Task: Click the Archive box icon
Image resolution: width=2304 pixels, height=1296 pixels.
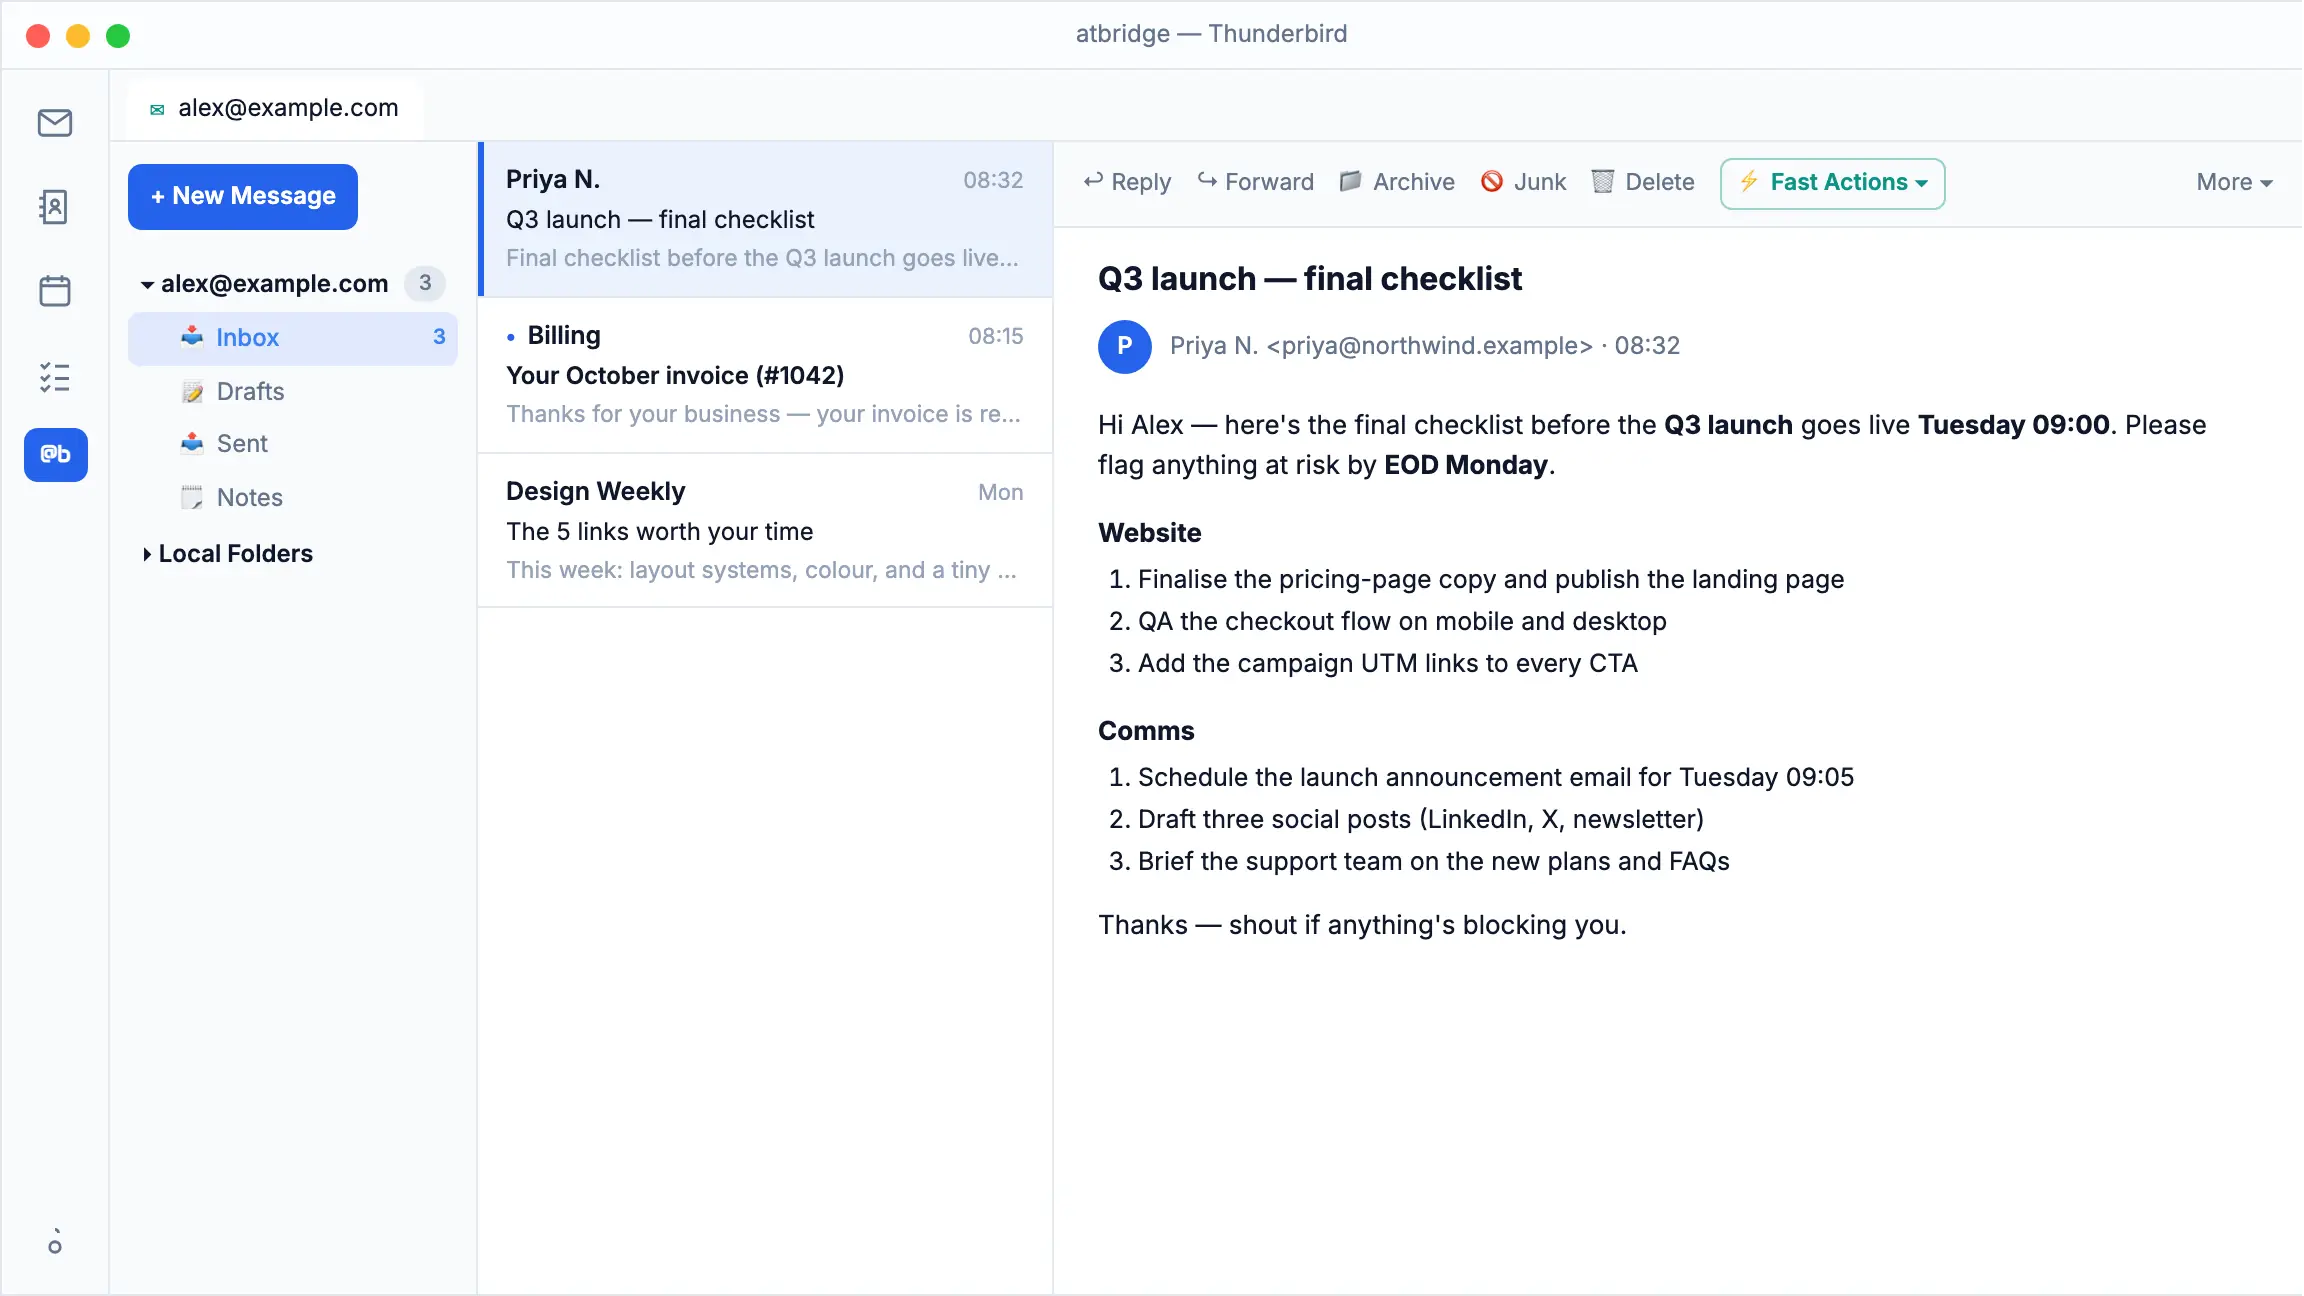Action: point(1350,181)
